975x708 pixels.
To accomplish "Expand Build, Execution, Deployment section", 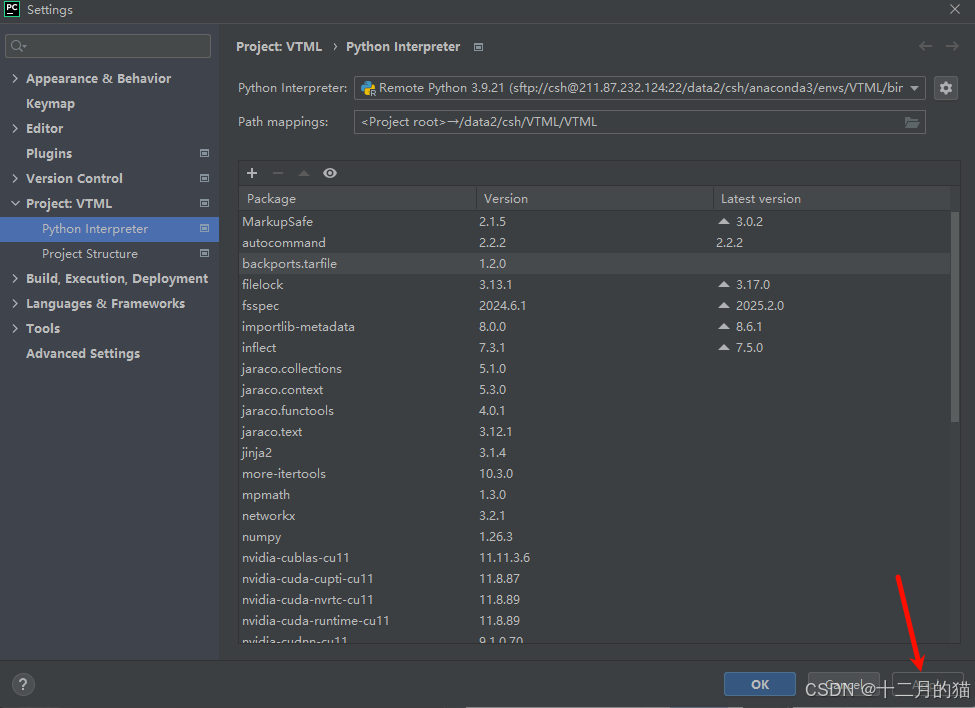I will (x=15, y=278).
